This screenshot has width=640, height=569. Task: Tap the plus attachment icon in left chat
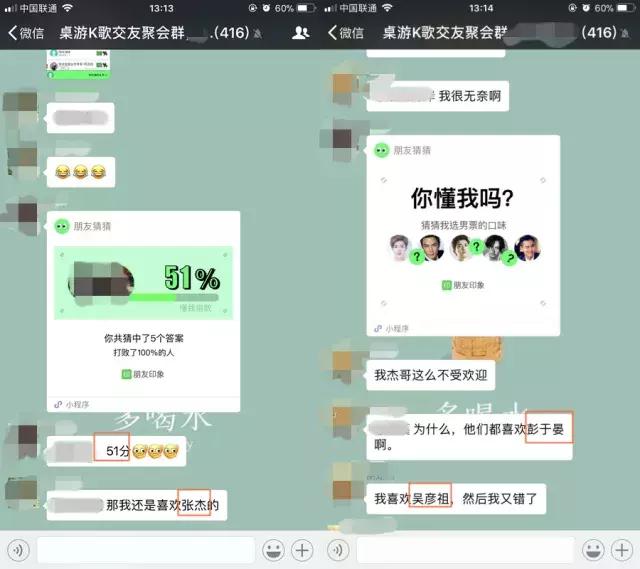[302, 550]
